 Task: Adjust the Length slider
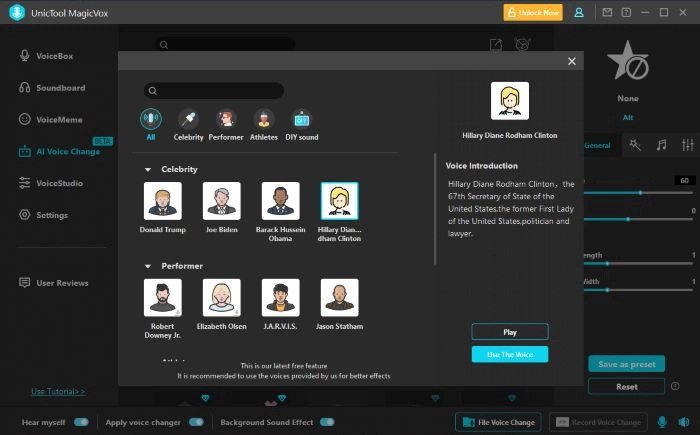click(x=638, y=264)
